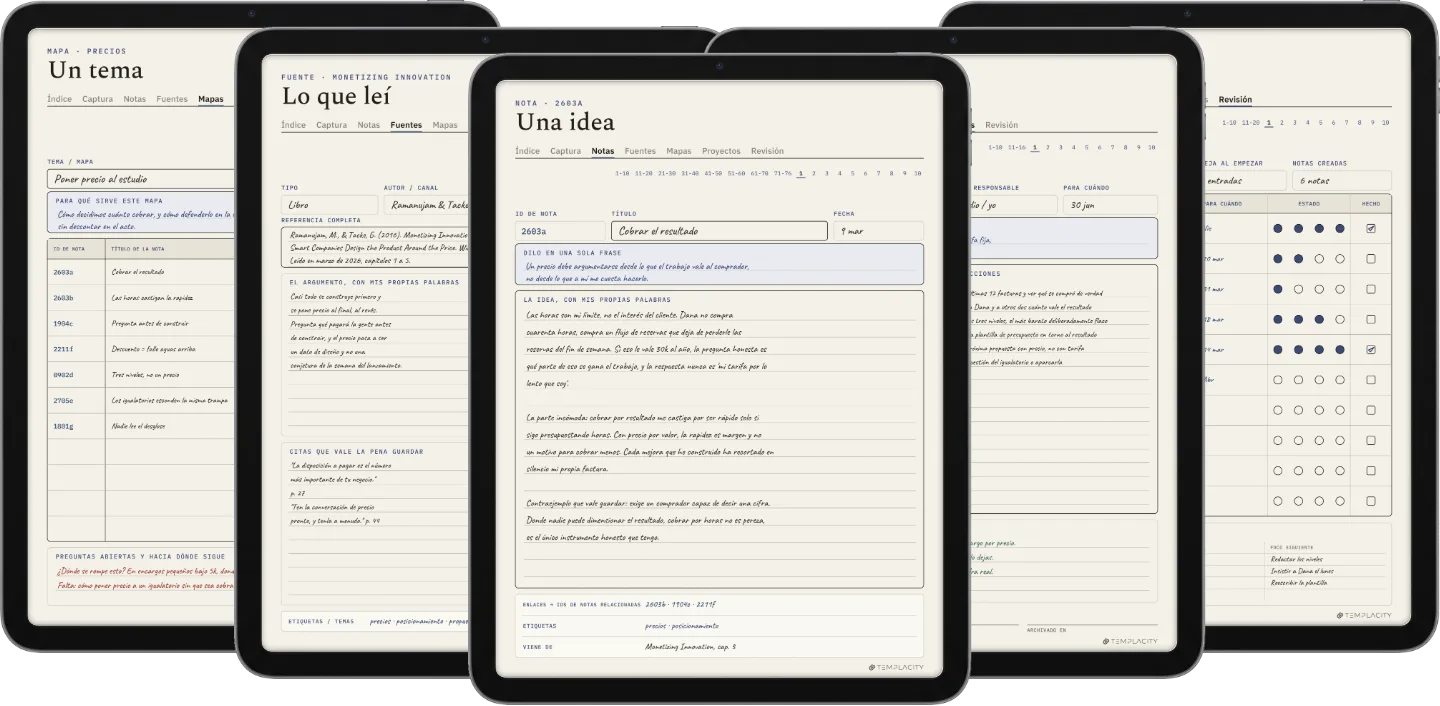Viewport: 1440px width, 706px height.
Task: Click the Notas creadas field showing 6 notas
Action: coord(1341,181)
